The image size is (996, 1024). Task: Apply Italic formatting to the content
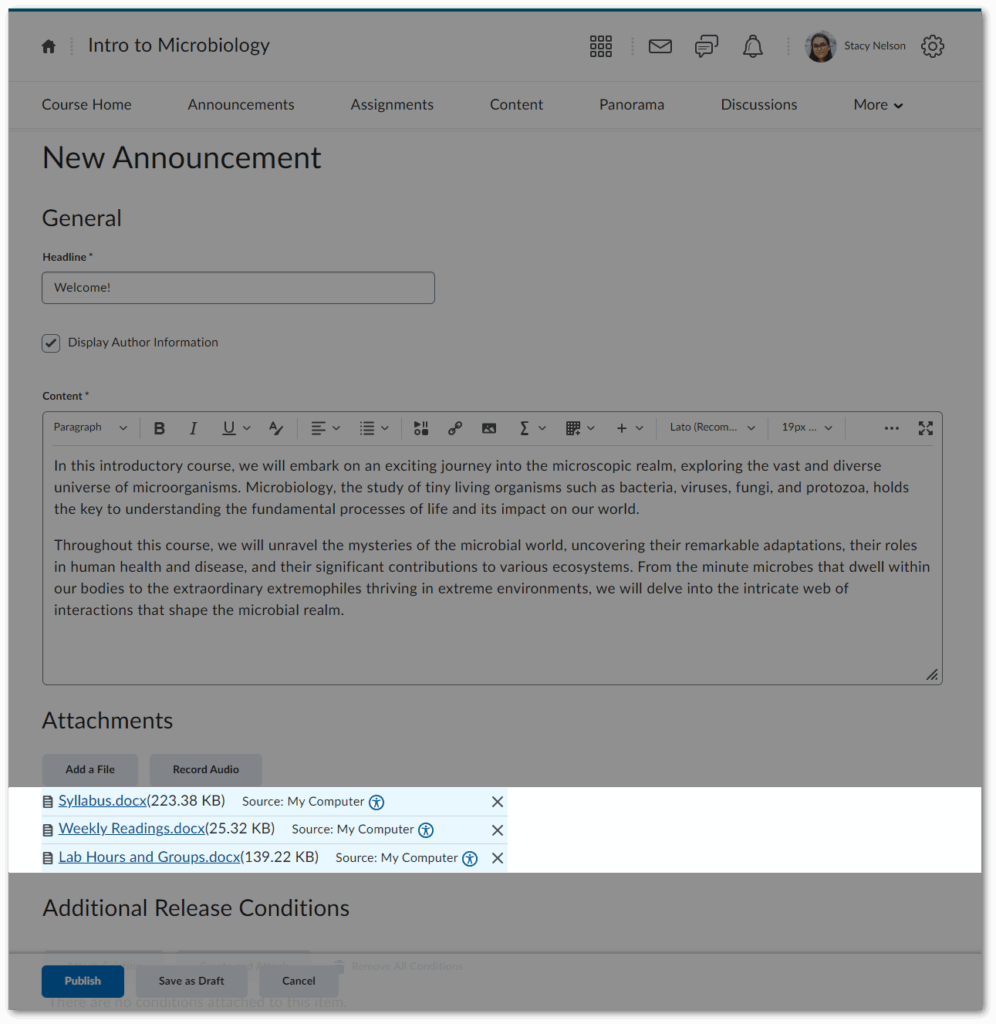pos(193,427)
